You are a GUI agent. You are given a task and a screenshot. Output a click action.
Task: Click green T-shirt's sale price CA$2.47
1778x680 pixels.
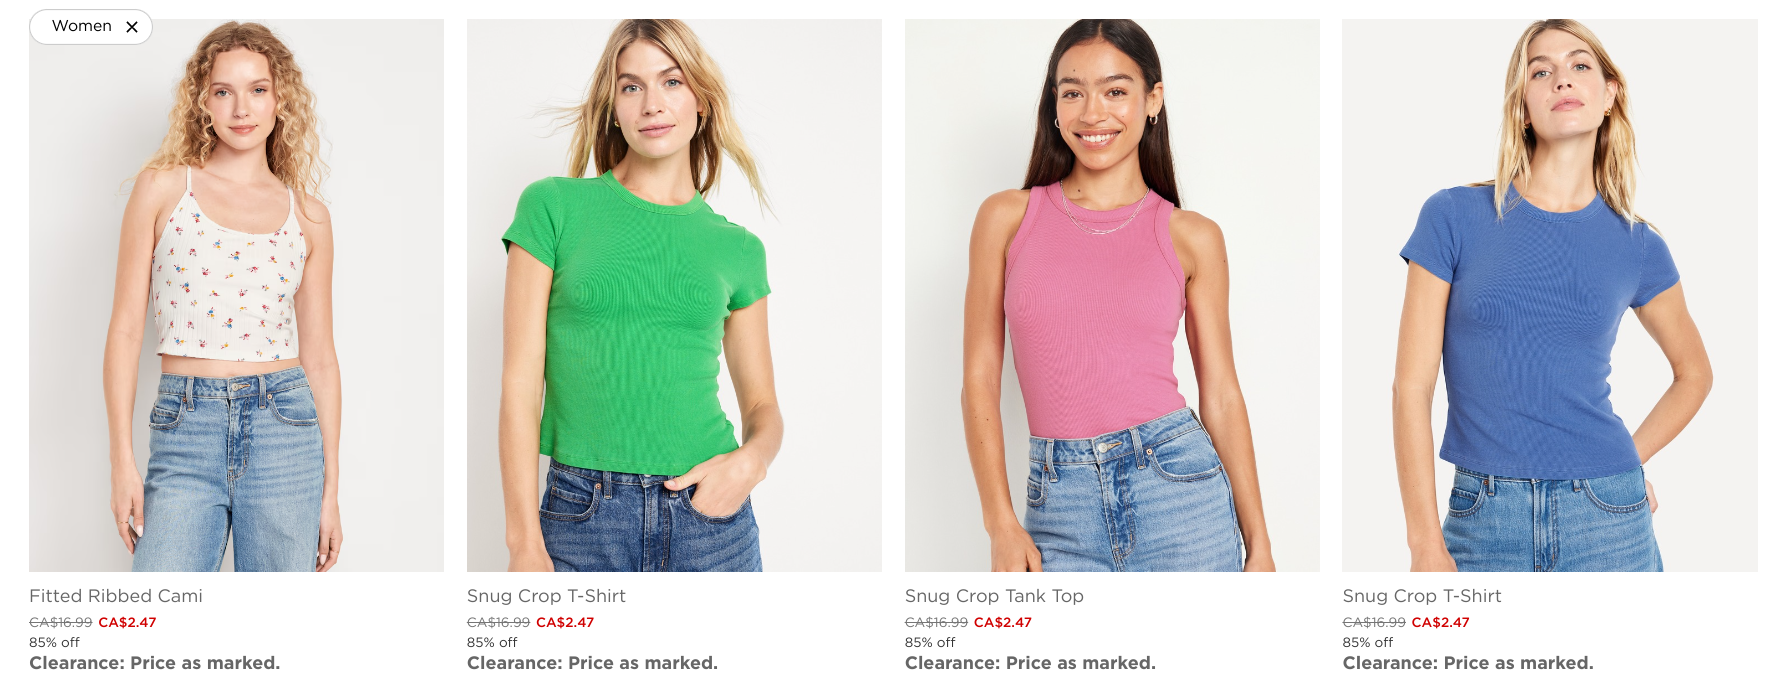tap(565, 622)
